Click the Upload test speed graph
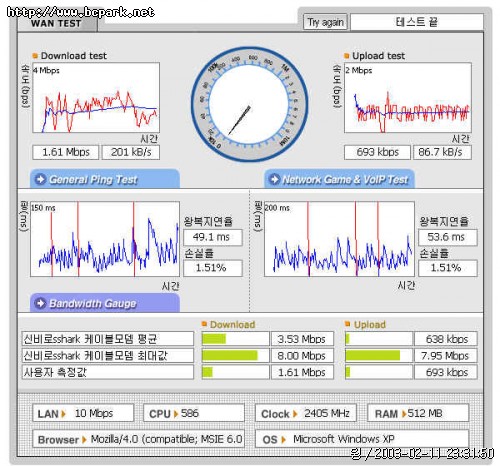Screen dimensions: 500x466 [408, 98]
